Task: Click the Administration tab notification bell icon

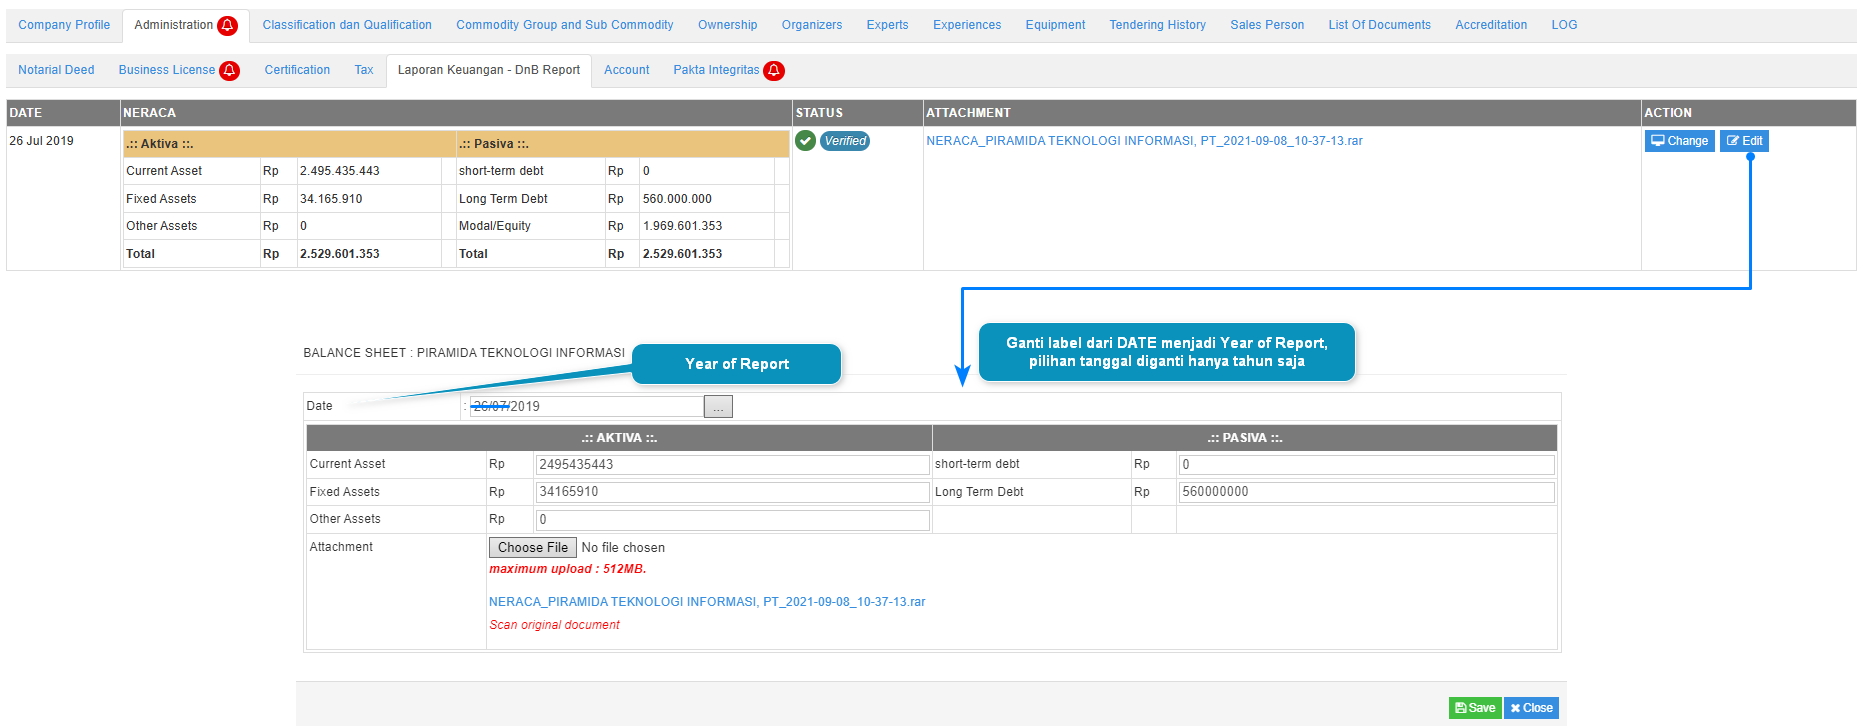Action: (228, 26)
